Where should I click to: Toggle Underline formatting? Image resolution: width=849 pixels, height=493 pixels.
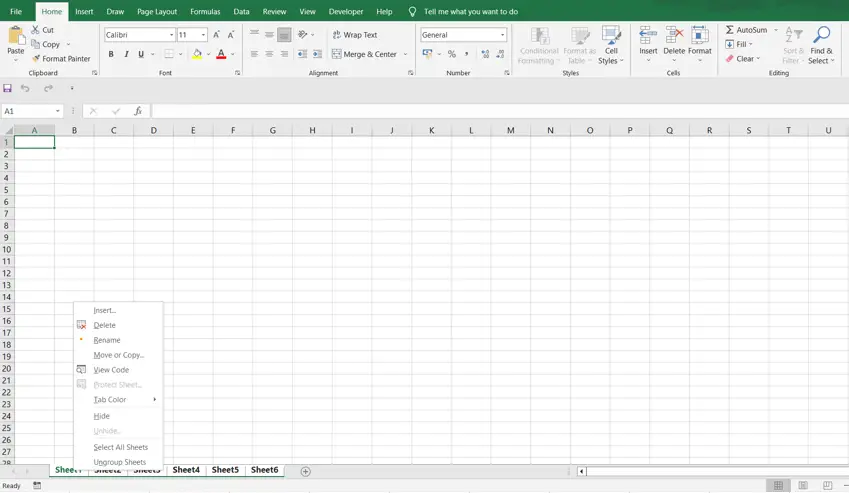pos(141,54)
